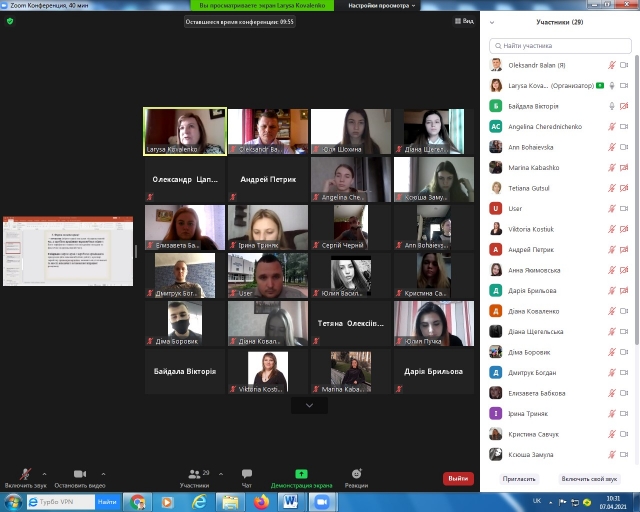Open File Explorer folder icon in the taskbar

tap(230, 502)
